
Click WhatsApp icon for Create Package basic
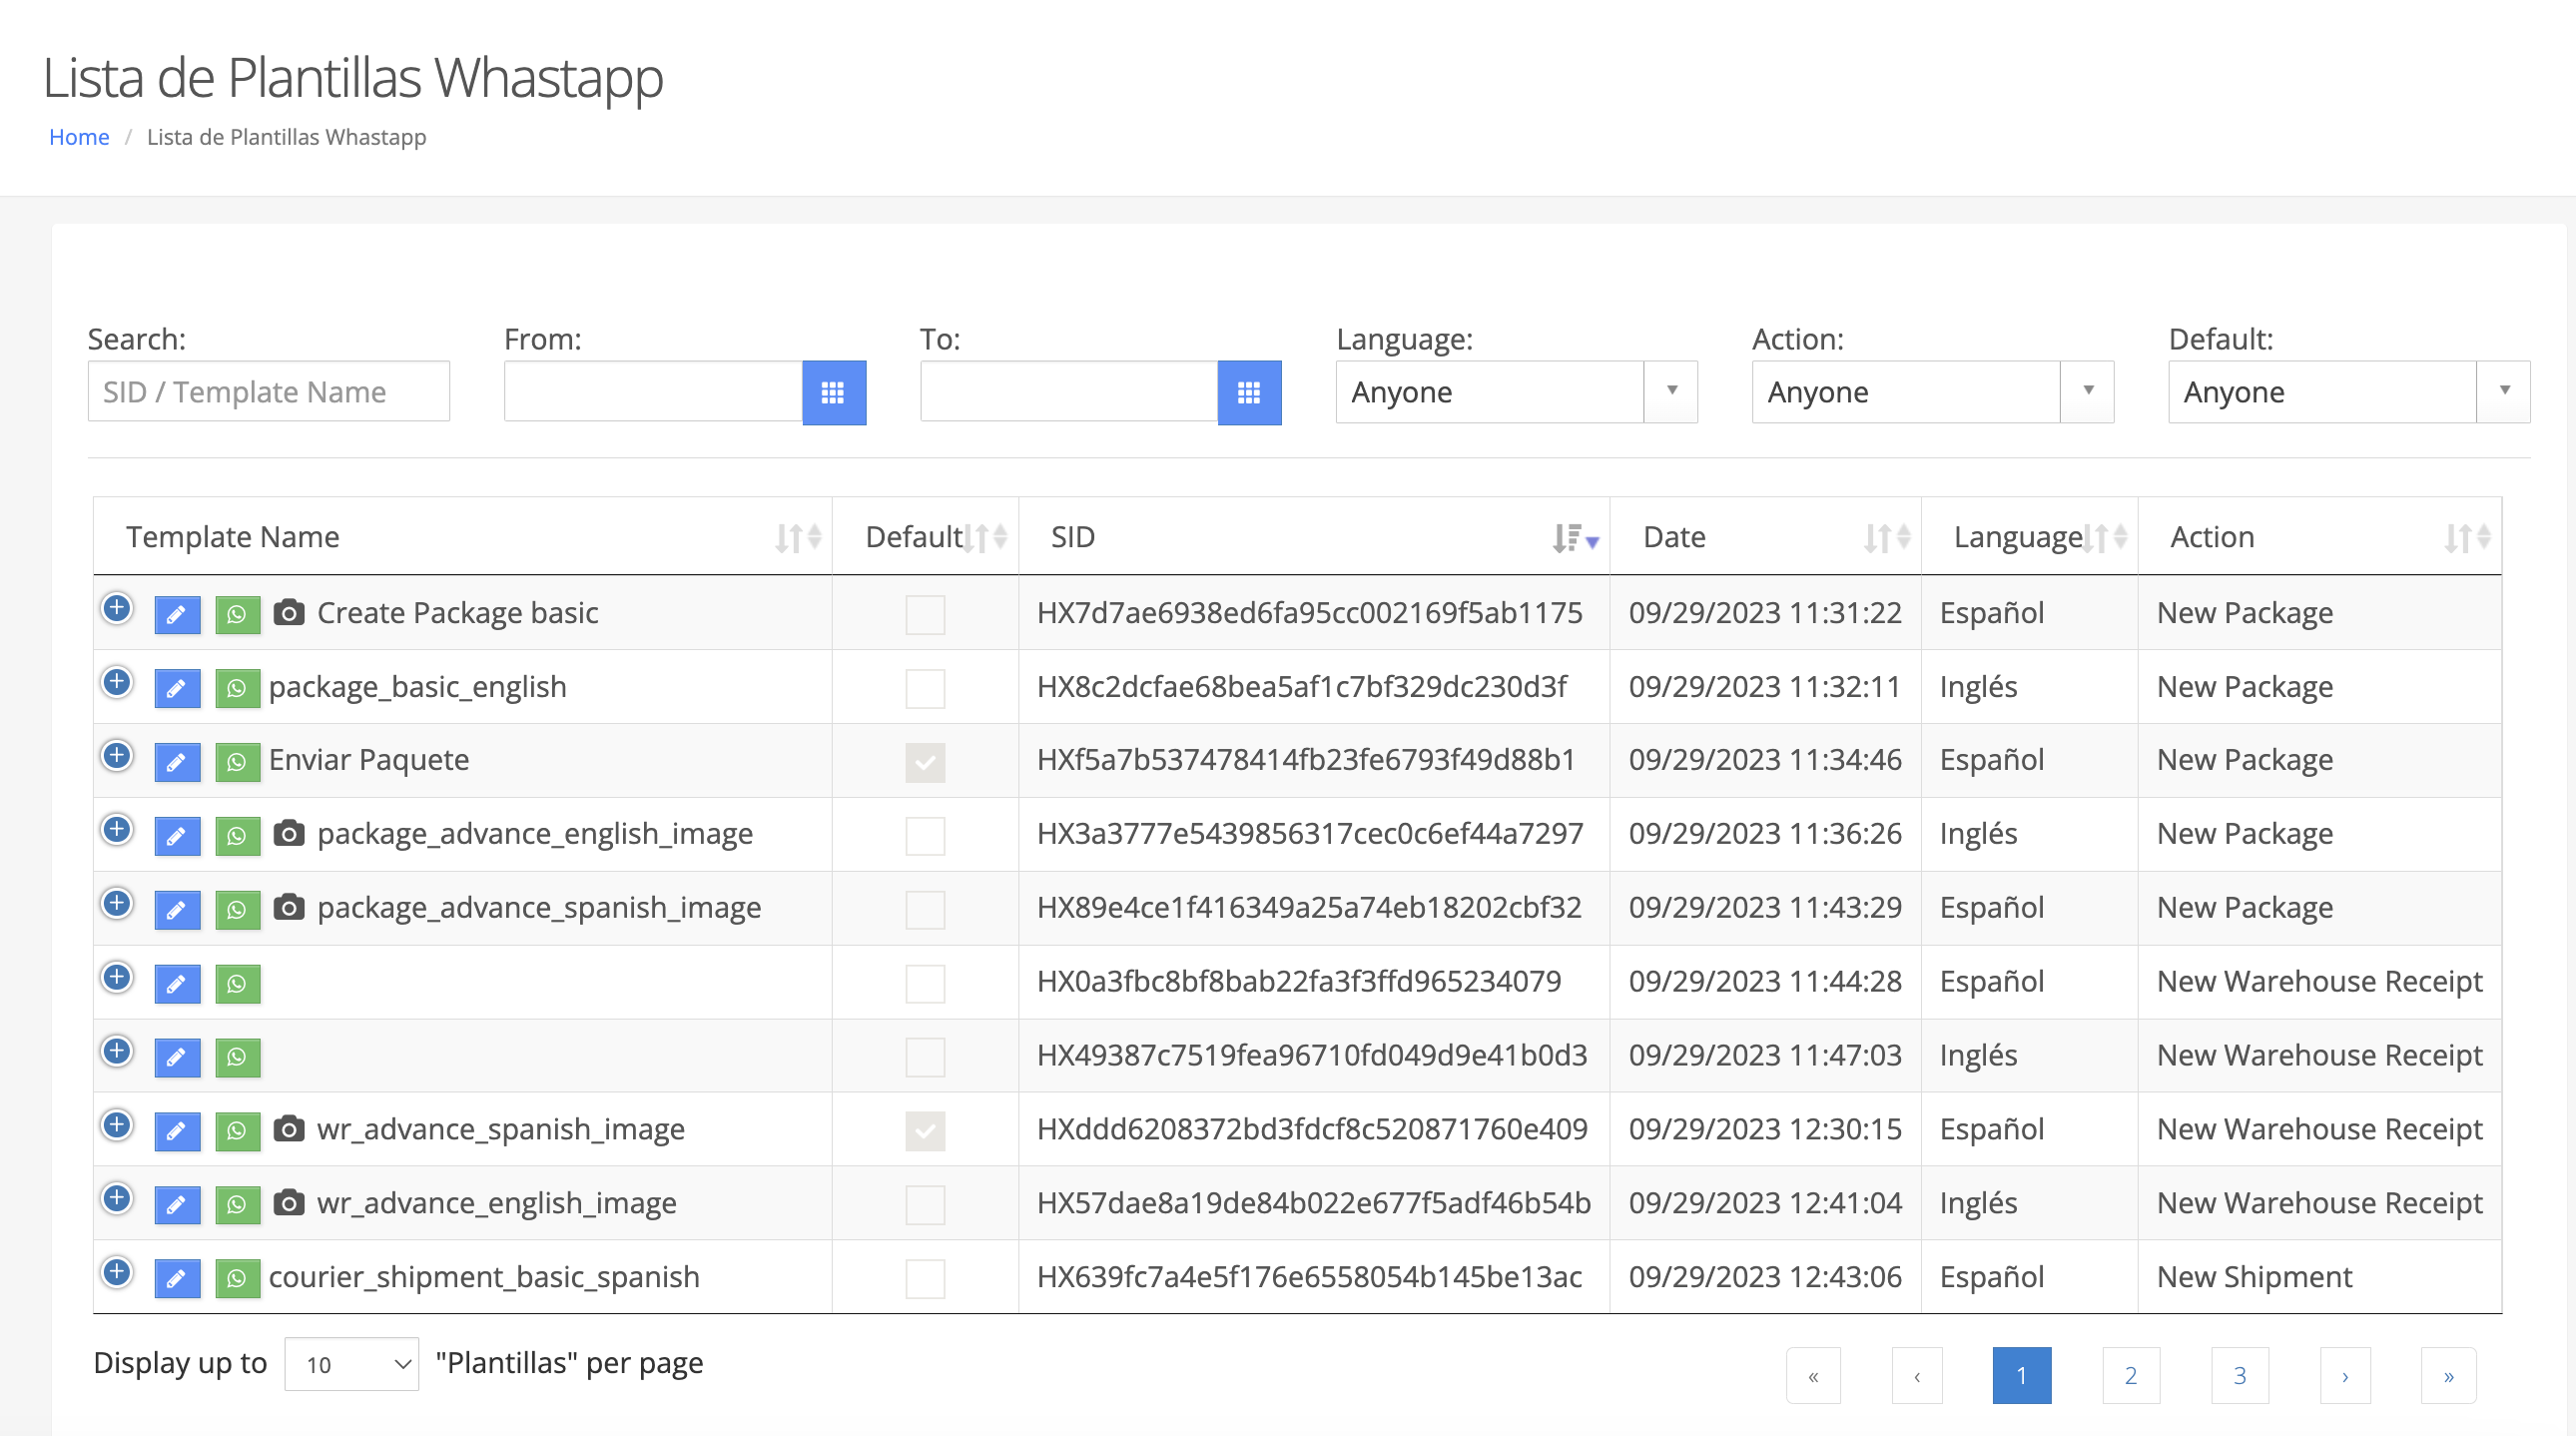click(x=238, y=614)
